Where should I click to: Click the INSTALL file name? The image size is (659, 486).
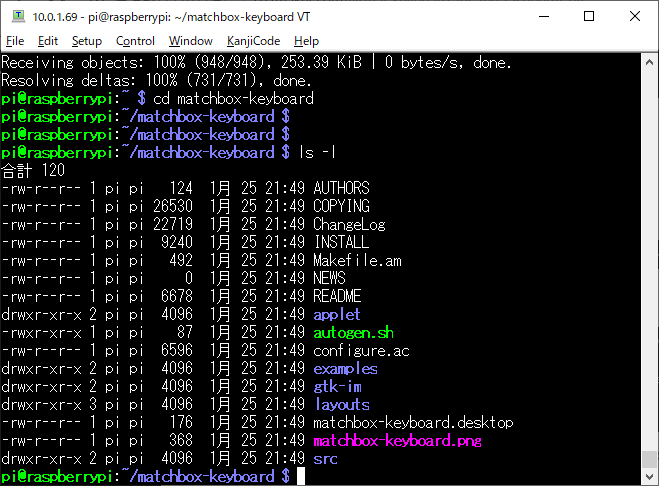pyautogui.click(x=341, y=242)
